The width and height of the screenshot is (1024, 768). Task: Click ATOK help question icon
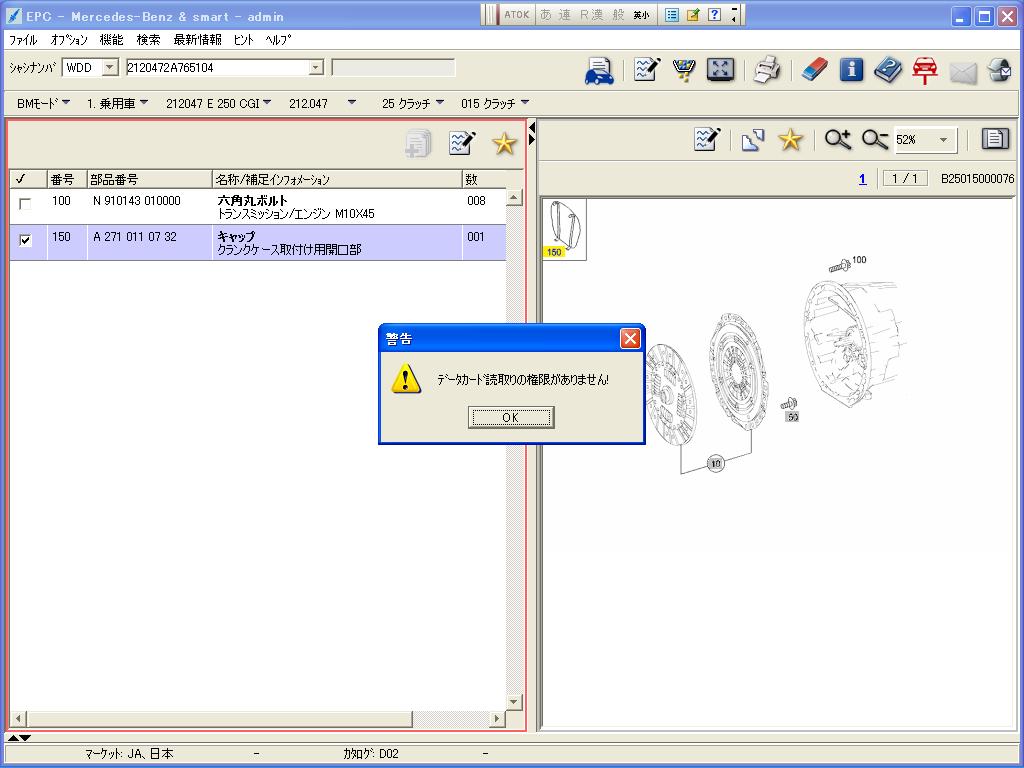(714, 15)
